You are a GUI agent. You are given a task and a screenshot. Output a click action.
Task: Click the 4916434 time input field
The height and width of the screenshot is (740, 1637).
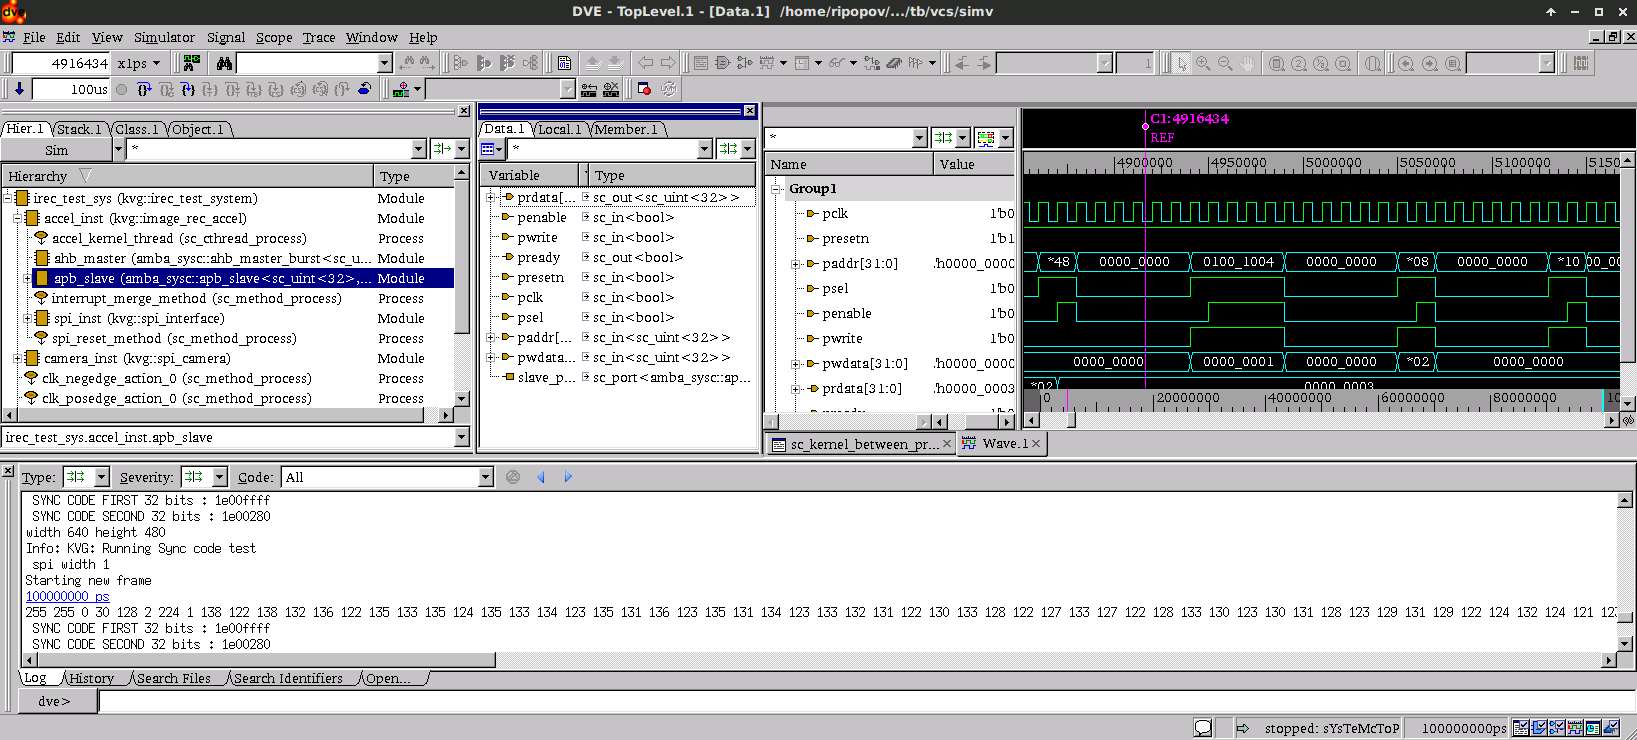coord(60,63)
